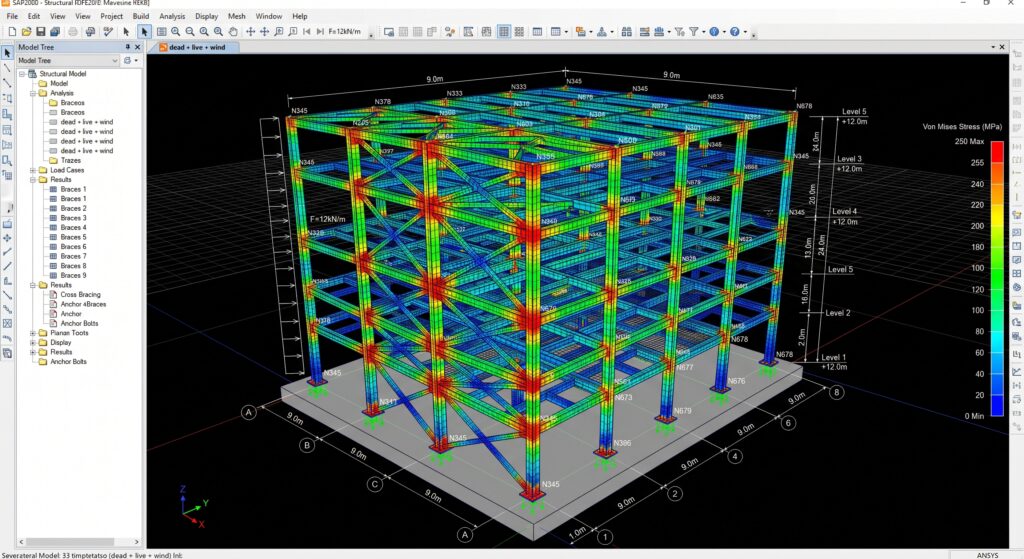Screen dimensions: 1024x559
Task: Pin the Model Tree panel
Action: (127, 47)
